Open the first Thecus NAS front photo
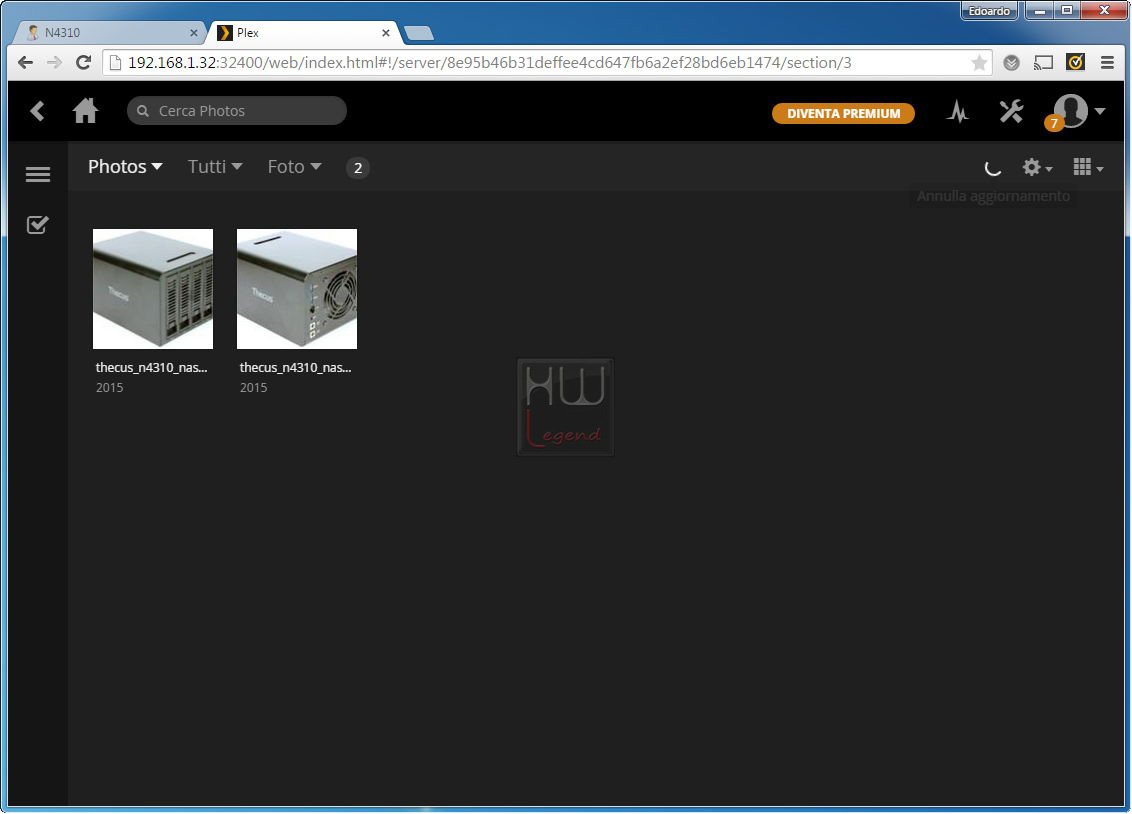 pos(153,289)
